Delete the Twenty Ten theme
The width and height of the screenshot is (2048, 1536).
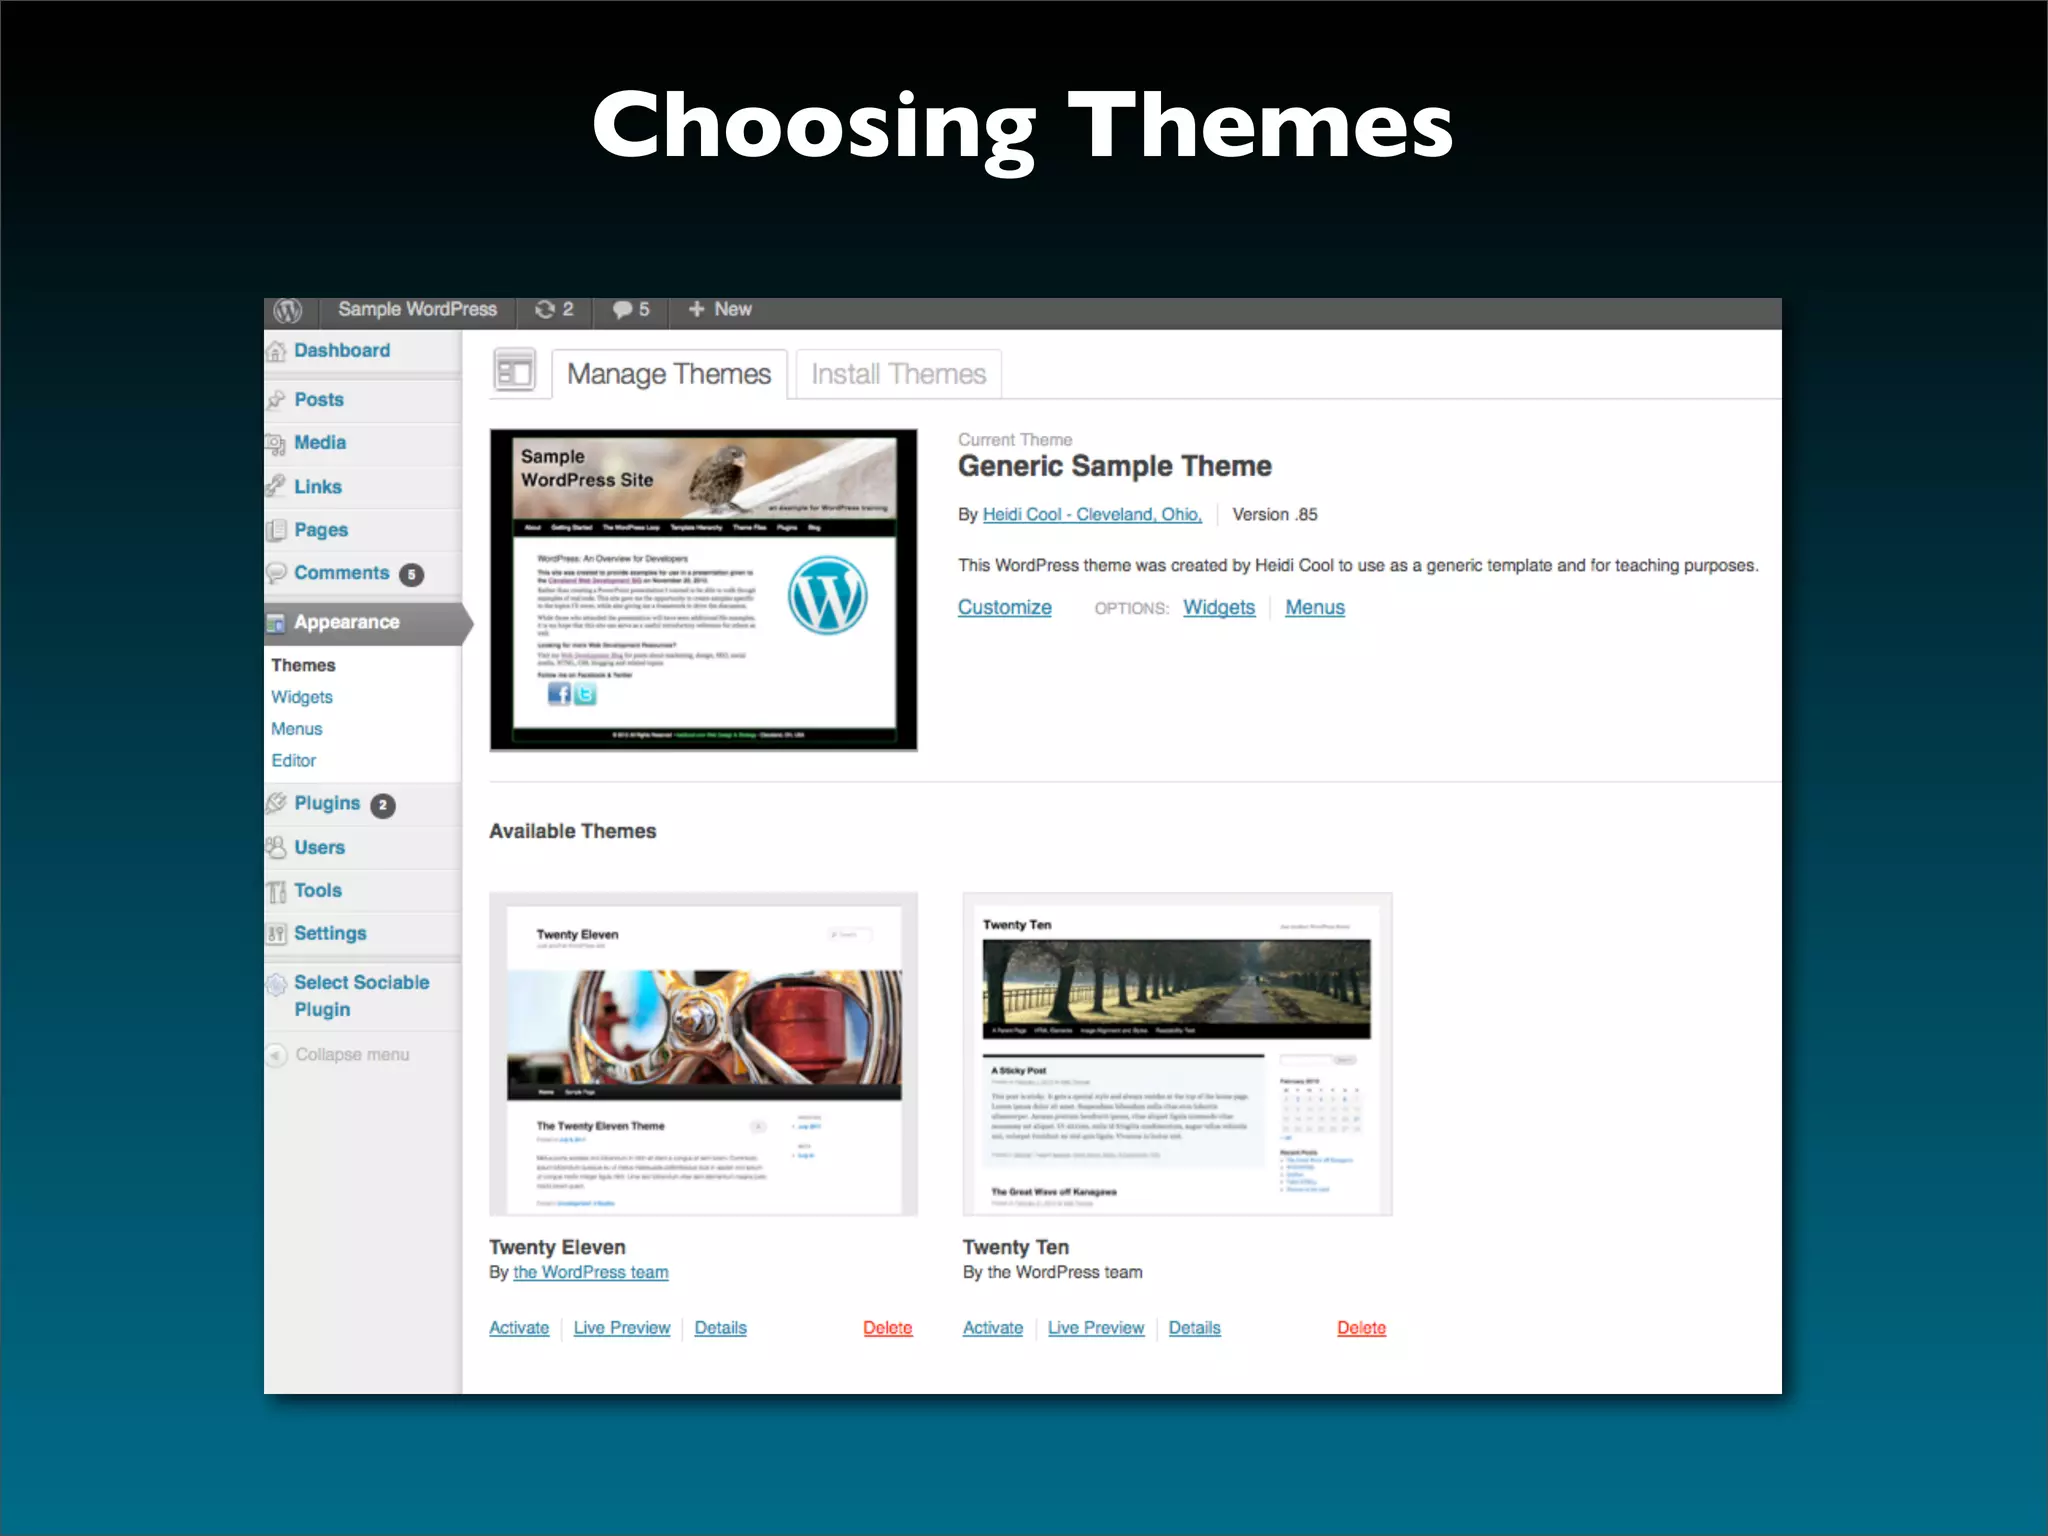coord(1362,1329)
